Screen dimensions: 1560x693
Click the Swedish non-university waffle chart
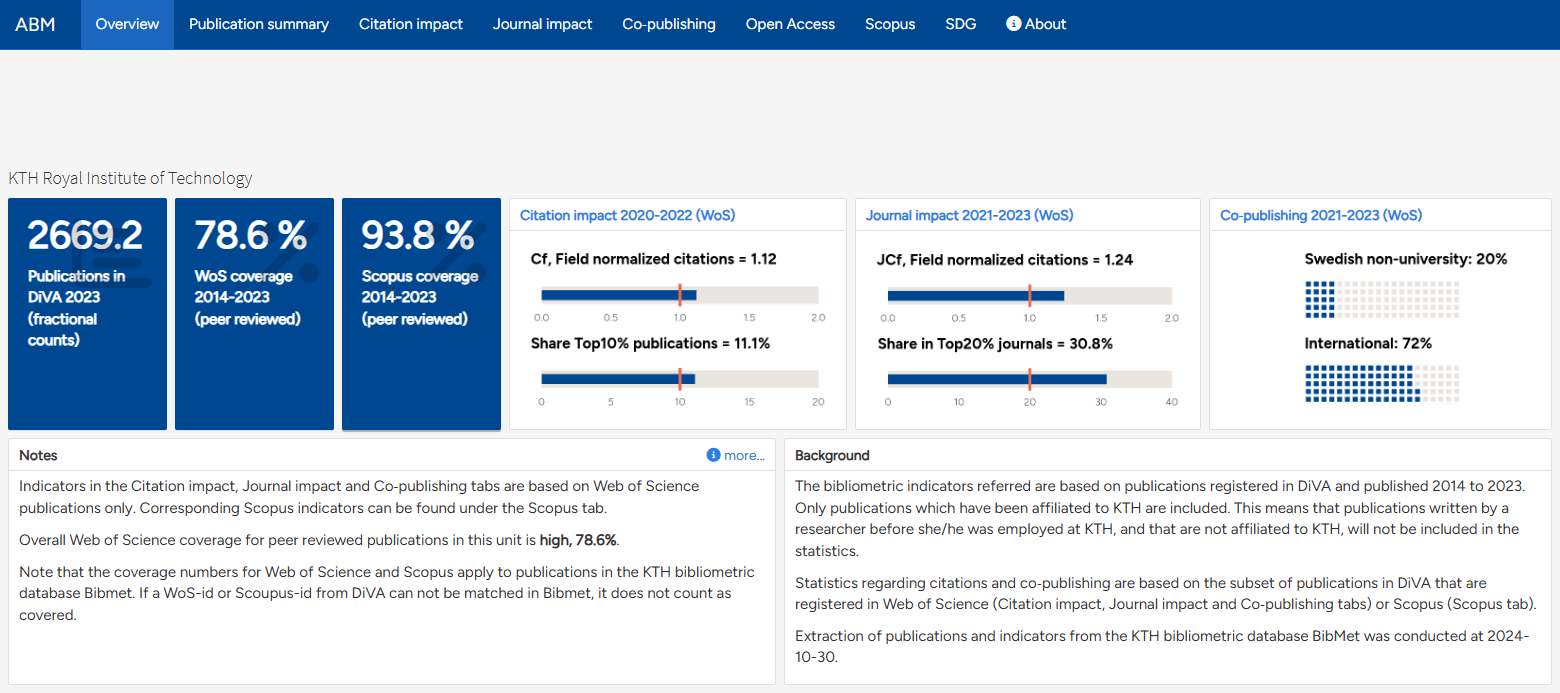click(1381, 300)
